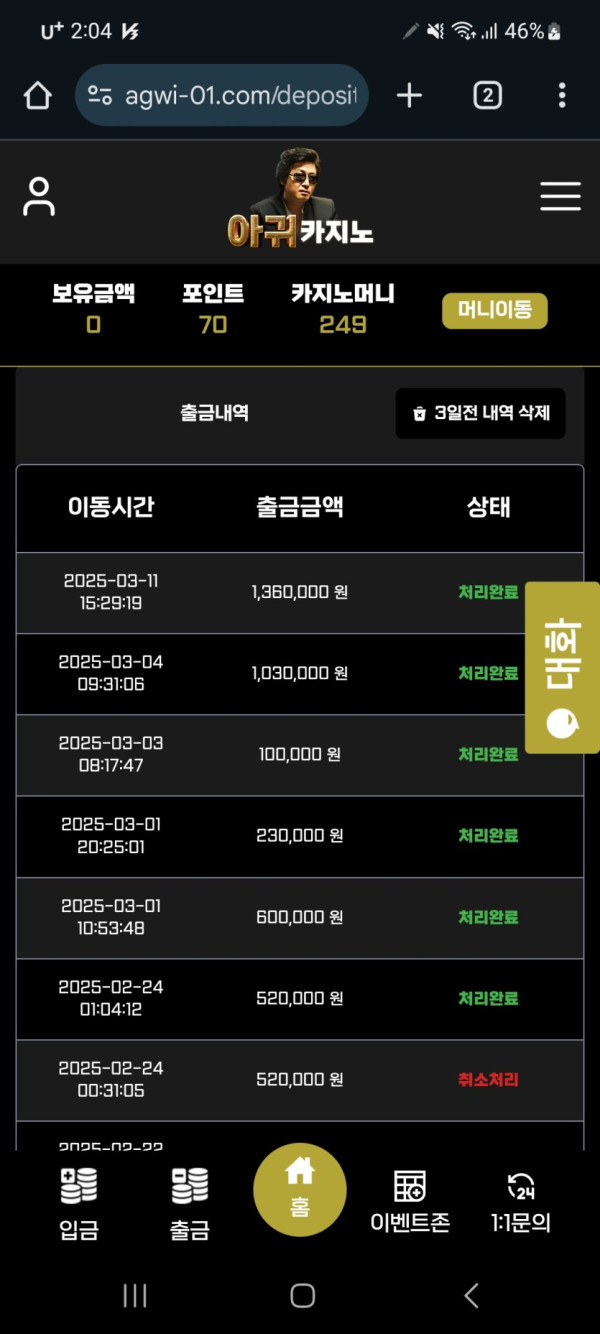Open a new tab with plus icon
The width and height of the screenshot is (600, 1334).
(x=409, y=96)
